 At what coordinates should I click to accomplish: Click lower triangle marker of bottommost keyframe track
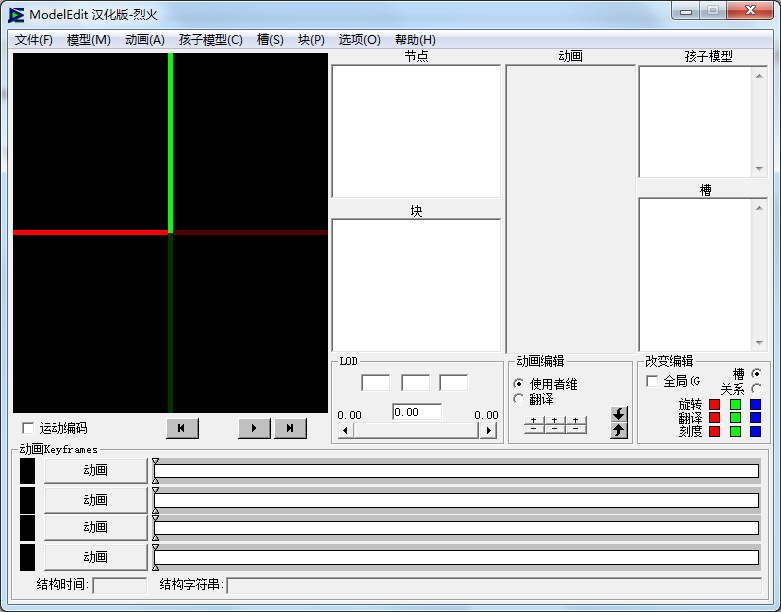coord(155,568)
